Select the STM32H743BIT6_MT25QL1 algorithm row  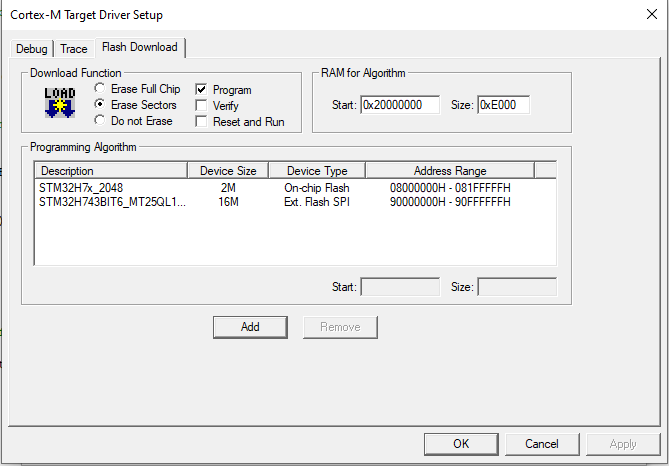(x=295, y=201)
